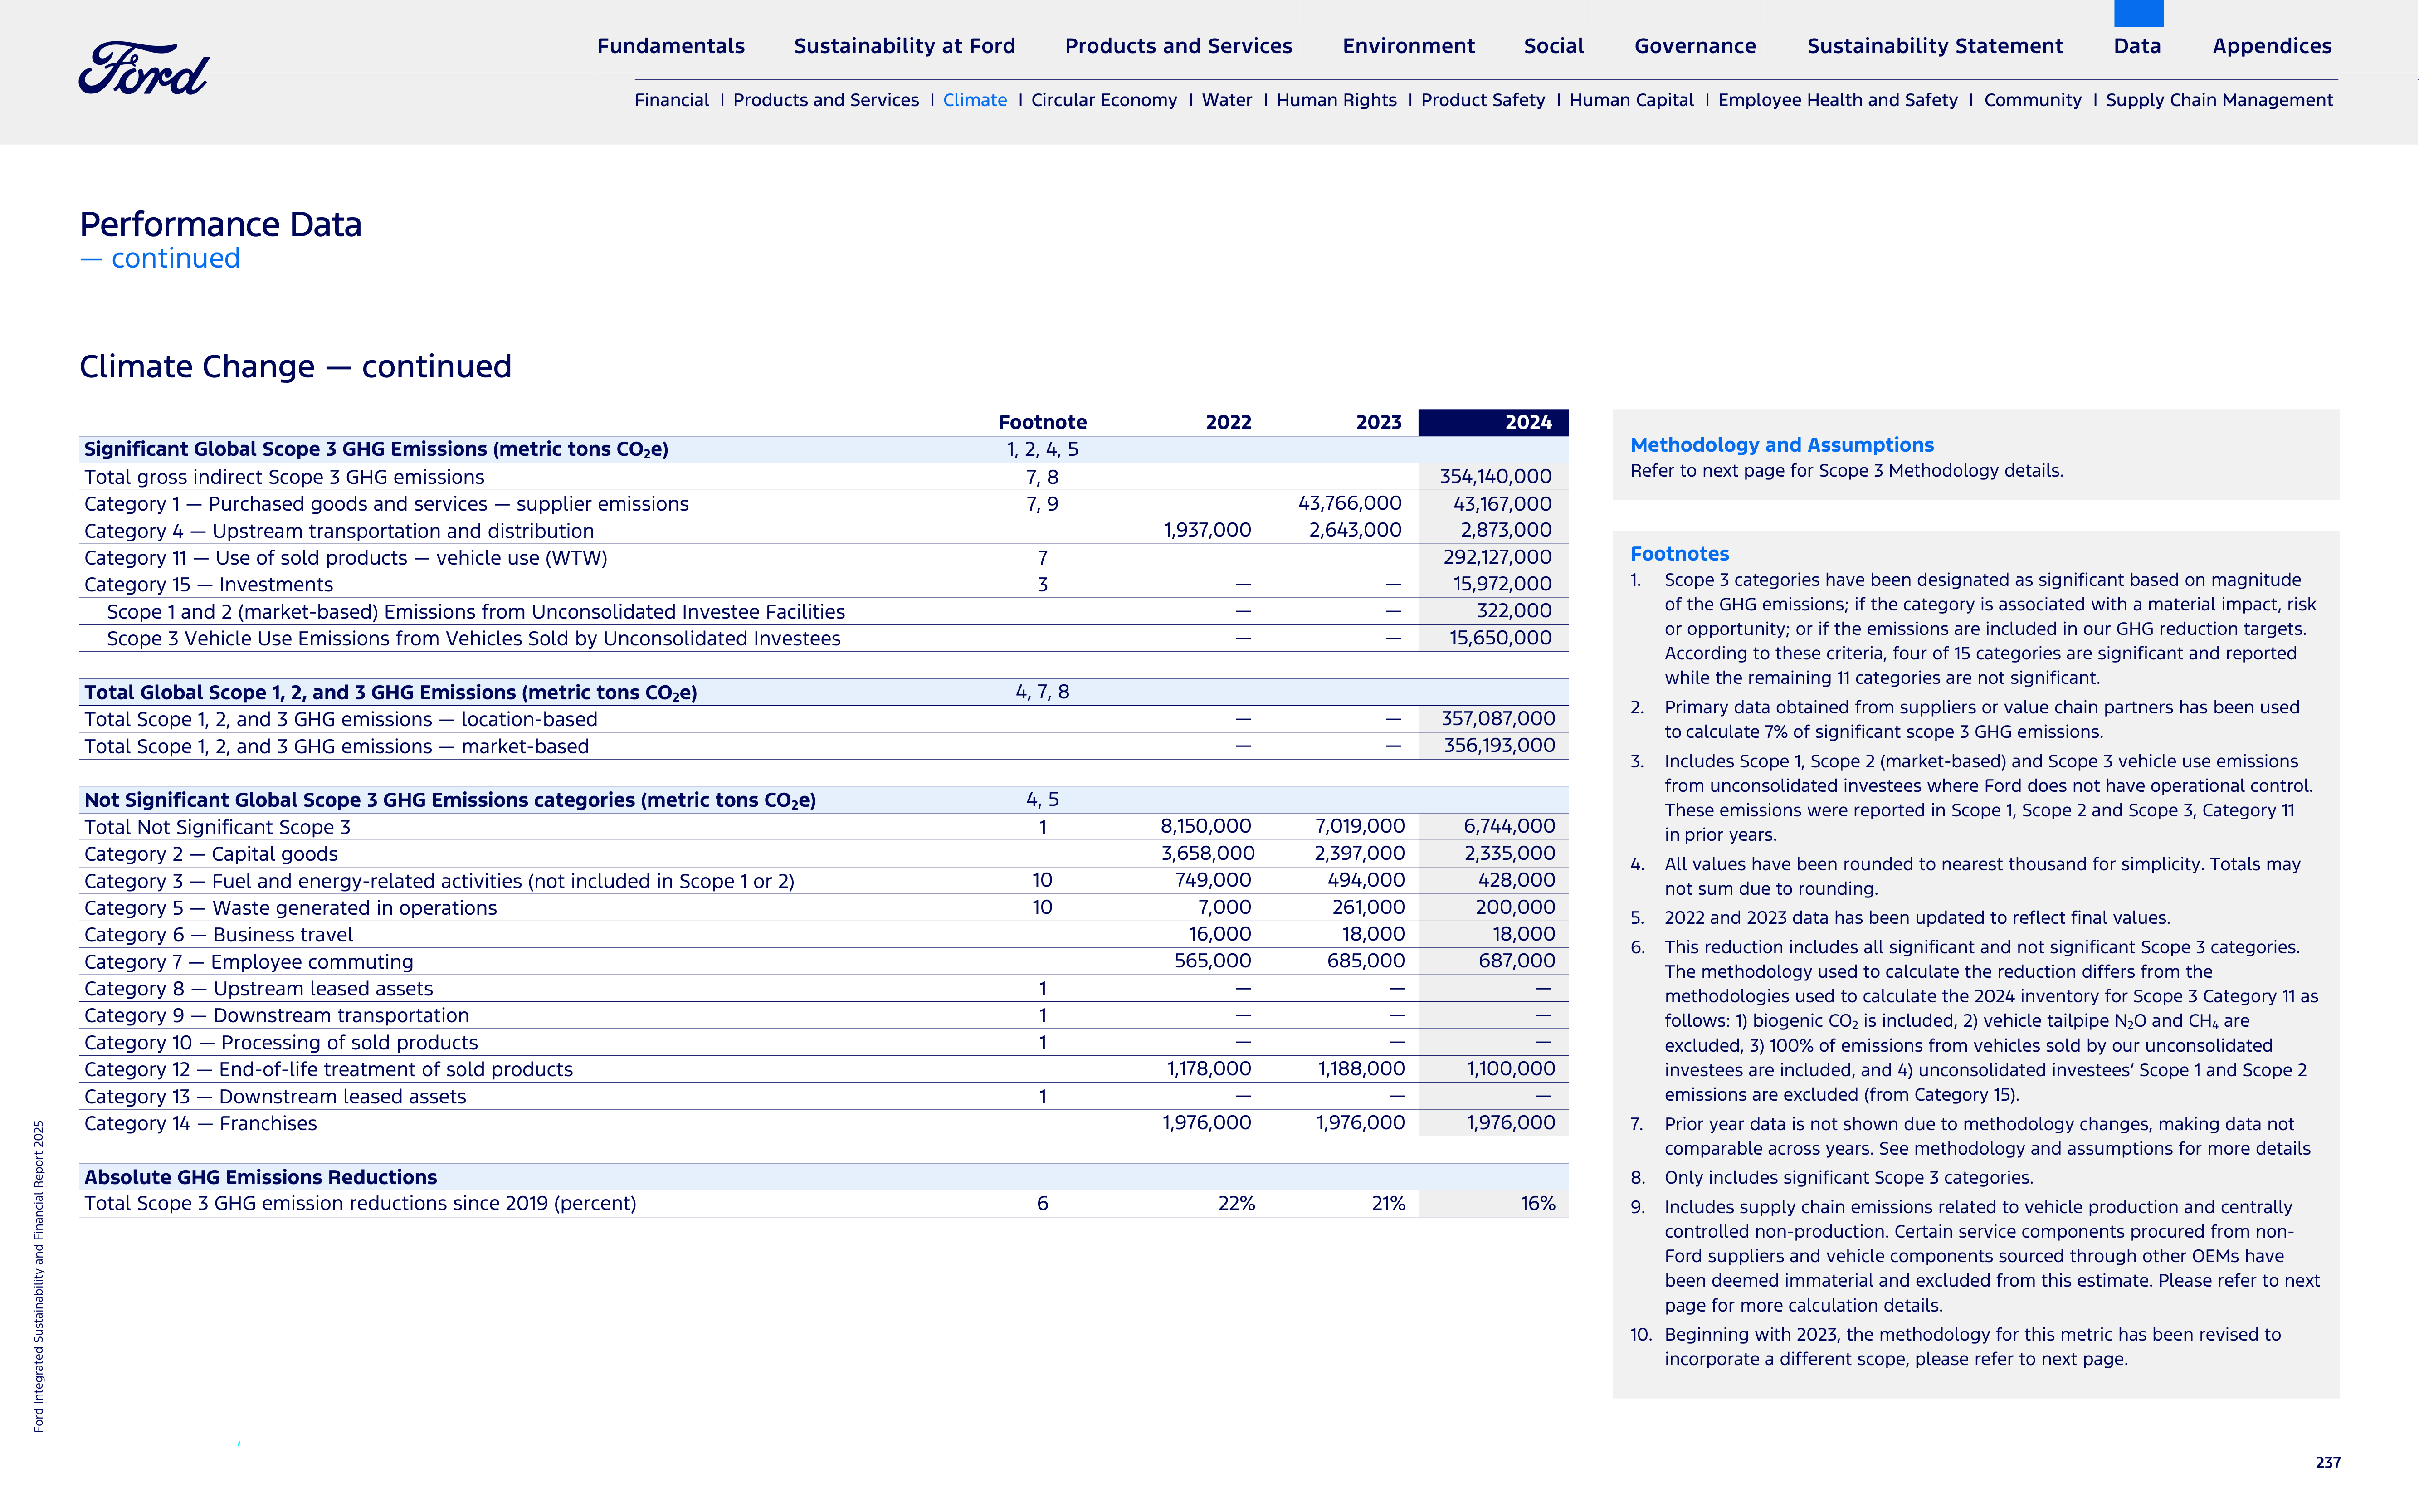Image resolution: width=2419 pixels, height=1512 pixels.
Task: Select the Environment menu item
Action: (1408, 46)
